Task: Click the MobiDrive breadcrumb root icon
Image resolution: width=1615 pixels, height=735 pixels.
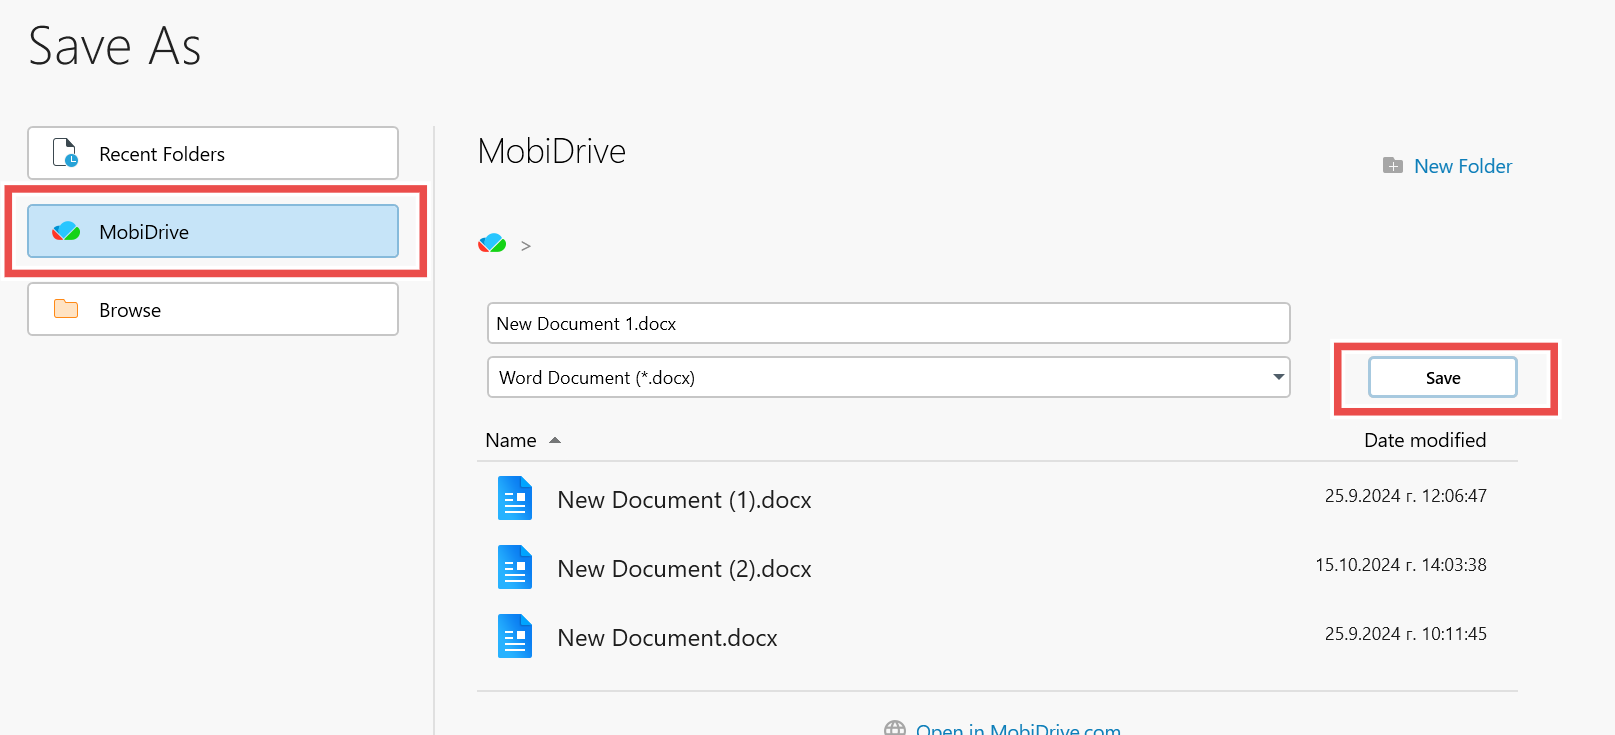Action: coord(492,243)
